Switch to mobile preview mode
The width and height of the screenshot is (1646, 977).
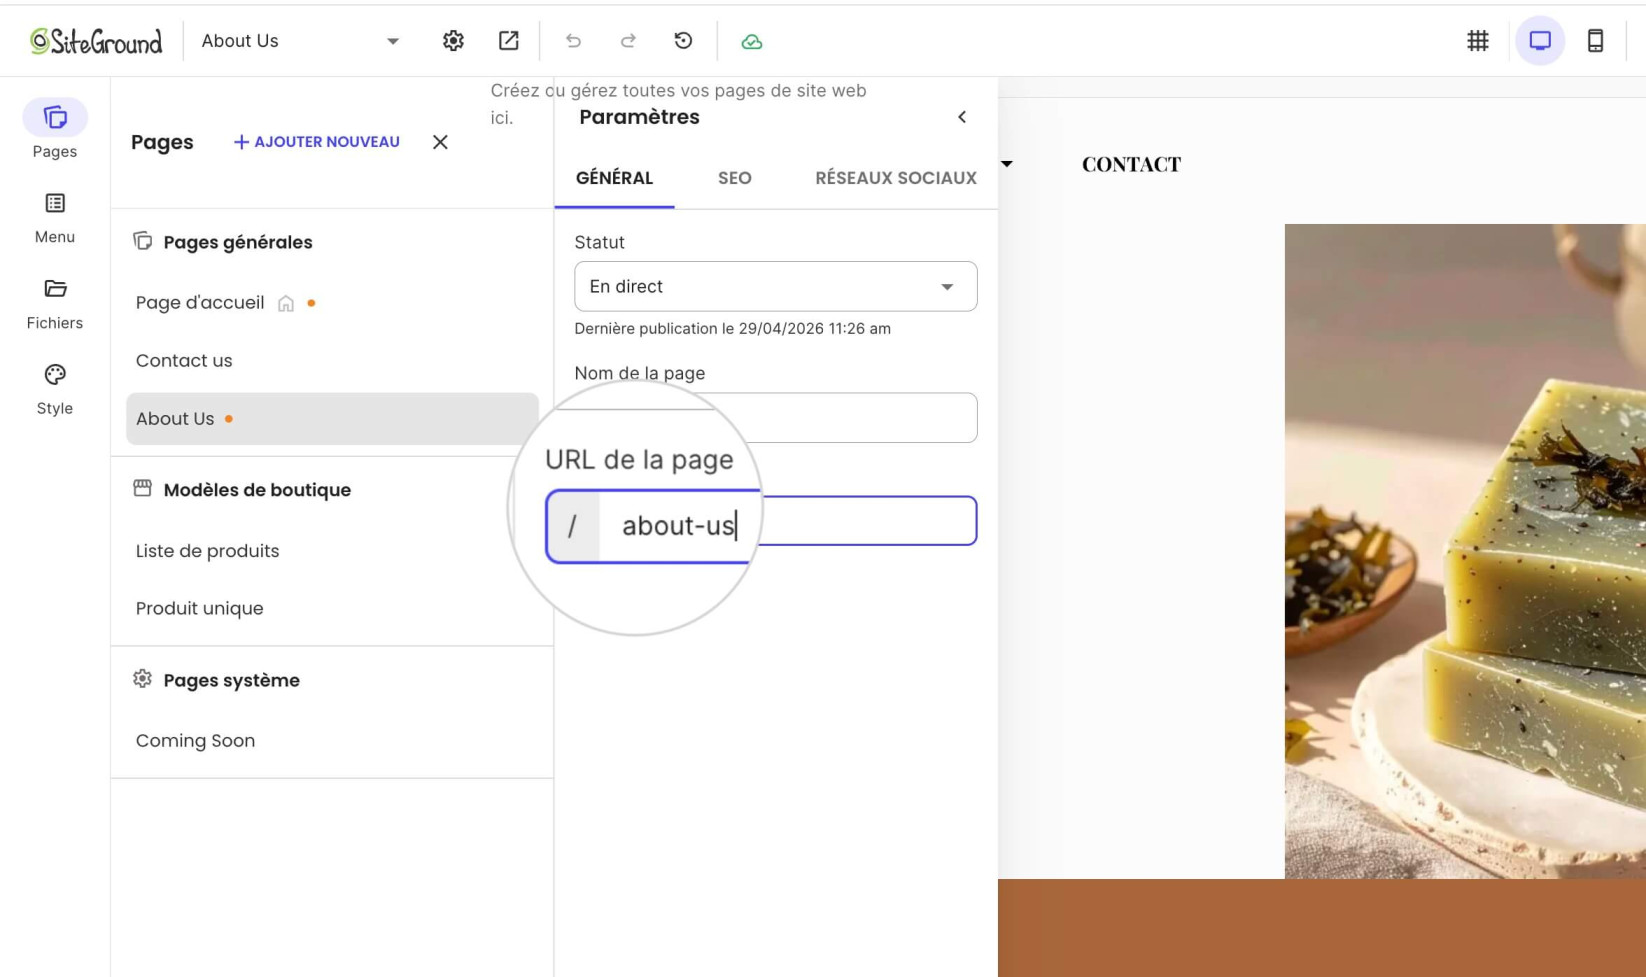pos(1596,41)
